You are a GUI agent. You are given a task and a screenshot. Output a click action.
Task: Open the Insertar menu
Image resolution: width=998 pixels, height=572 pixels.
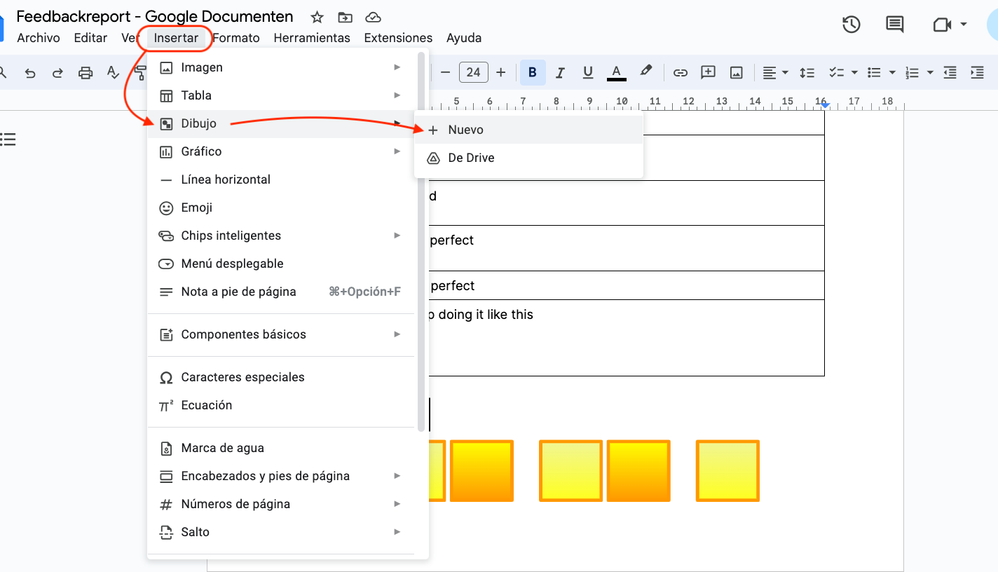176,38
